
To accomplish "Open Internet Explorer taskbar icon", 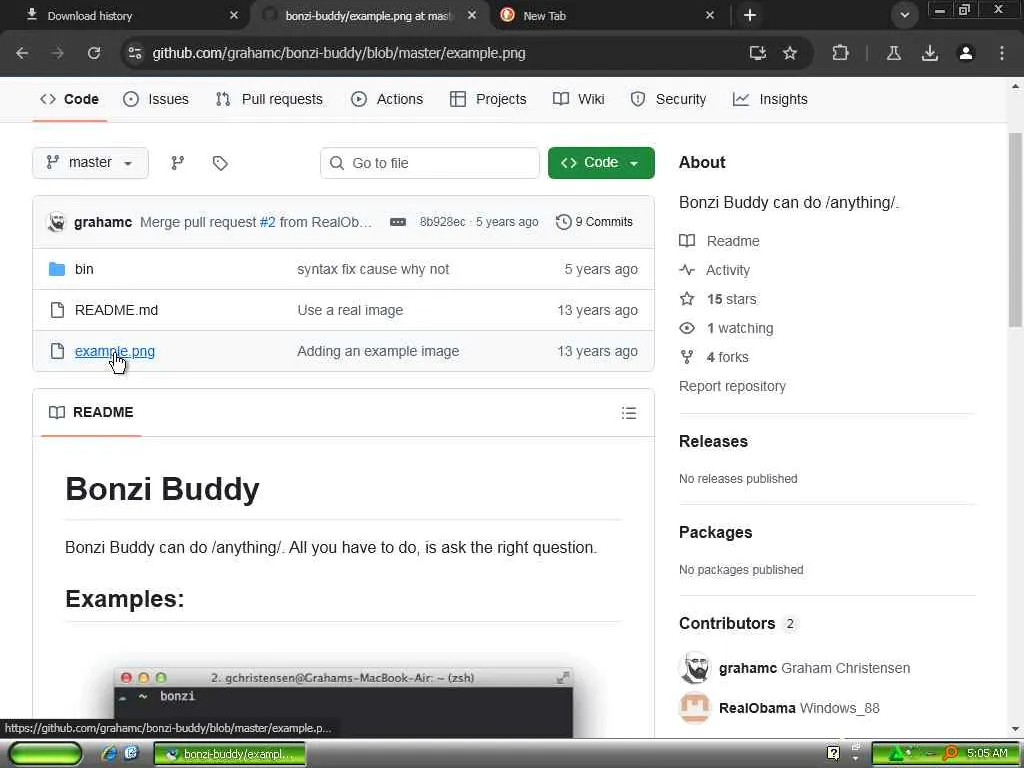I will 109,754.
